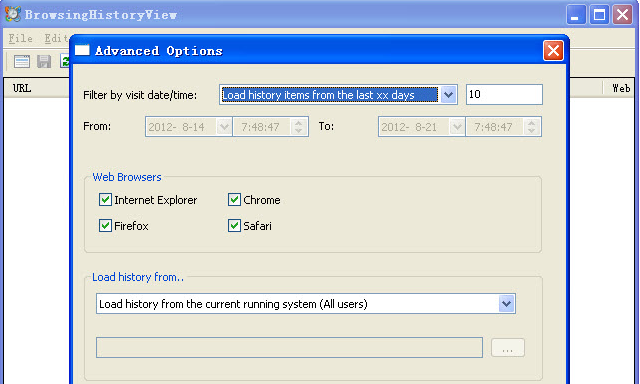Click the URL column header
Screen dimensions: 640x384
tap(37, 88)
